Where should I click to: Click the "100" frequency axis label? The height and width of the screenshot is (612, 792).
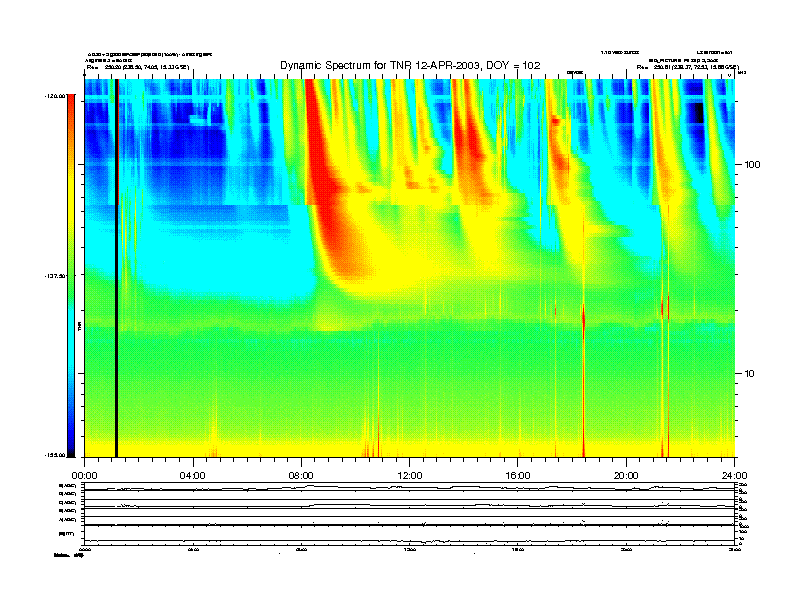(x=752, y=165)
